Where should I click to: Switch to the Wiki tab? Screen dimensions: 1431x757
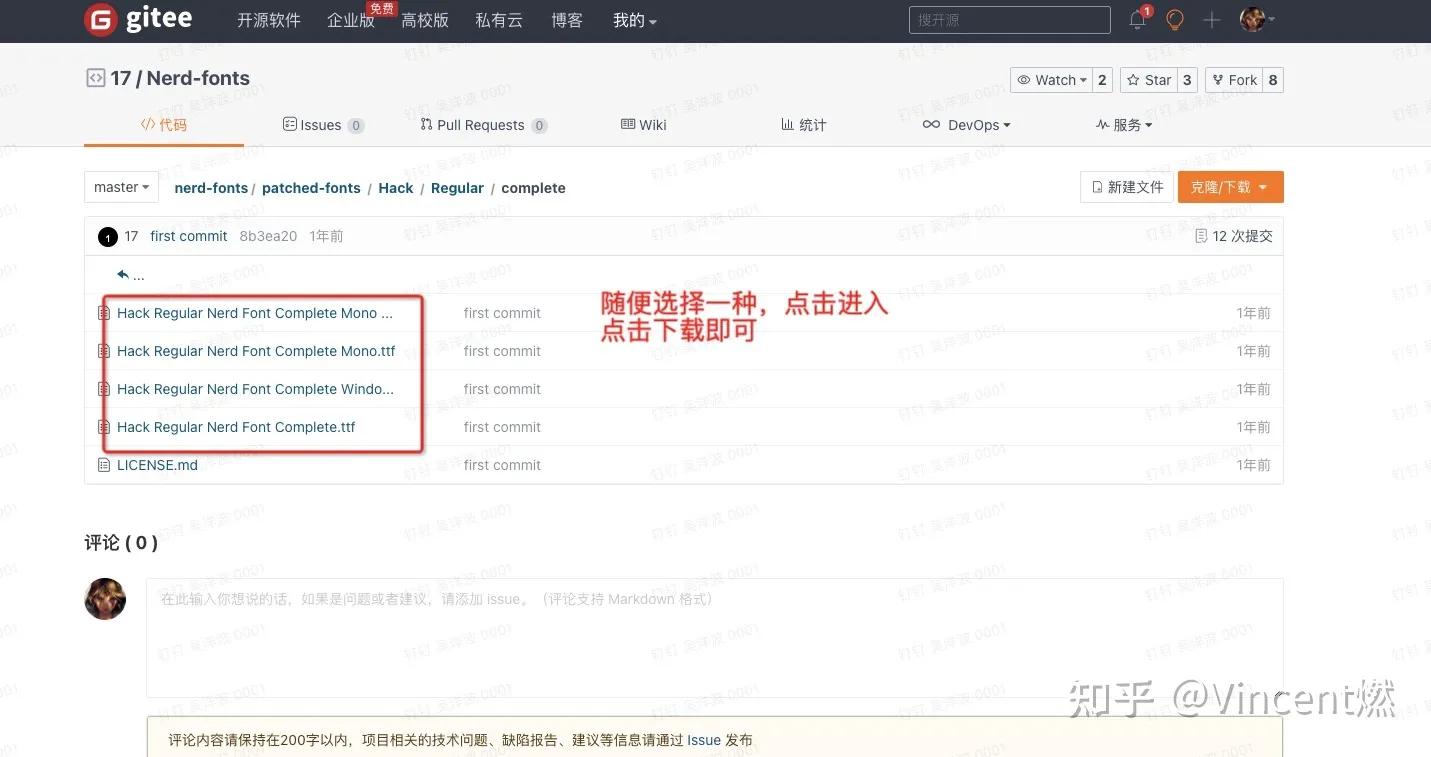(644, 125)
